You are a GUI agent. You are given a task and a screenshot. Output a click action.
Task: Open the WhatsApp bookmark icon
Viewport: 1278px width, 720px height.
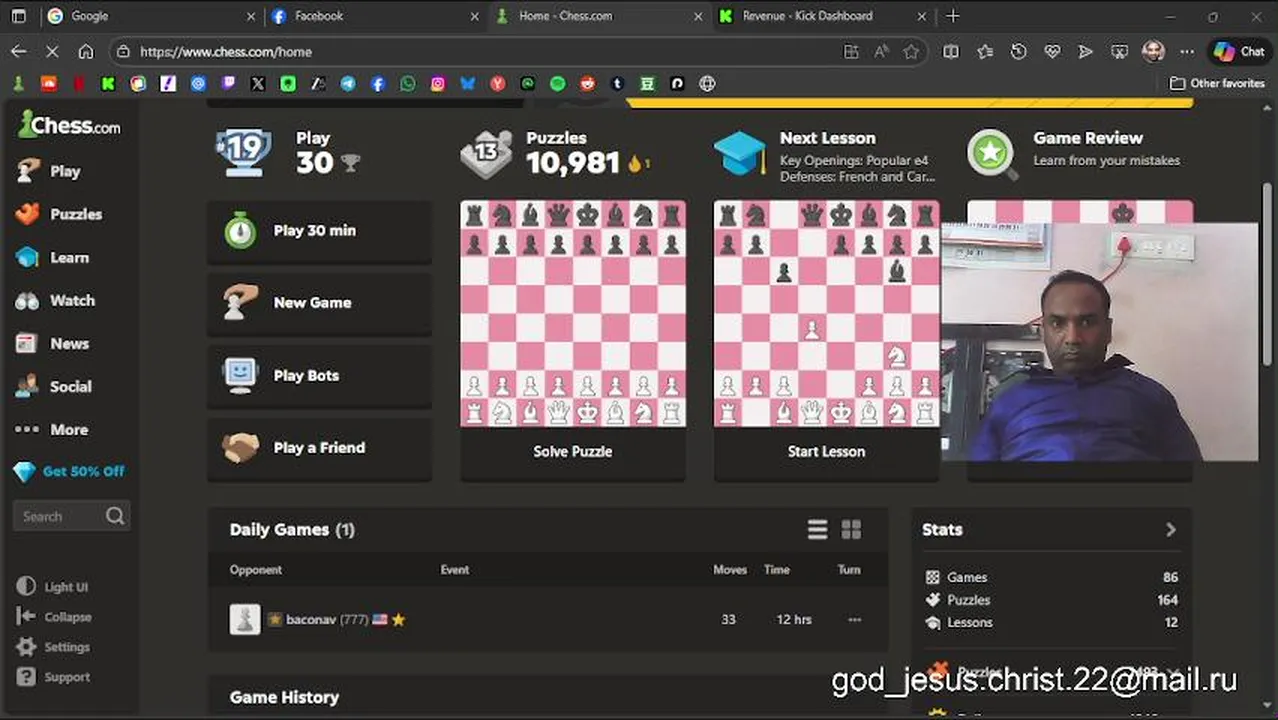coord(408,84)
